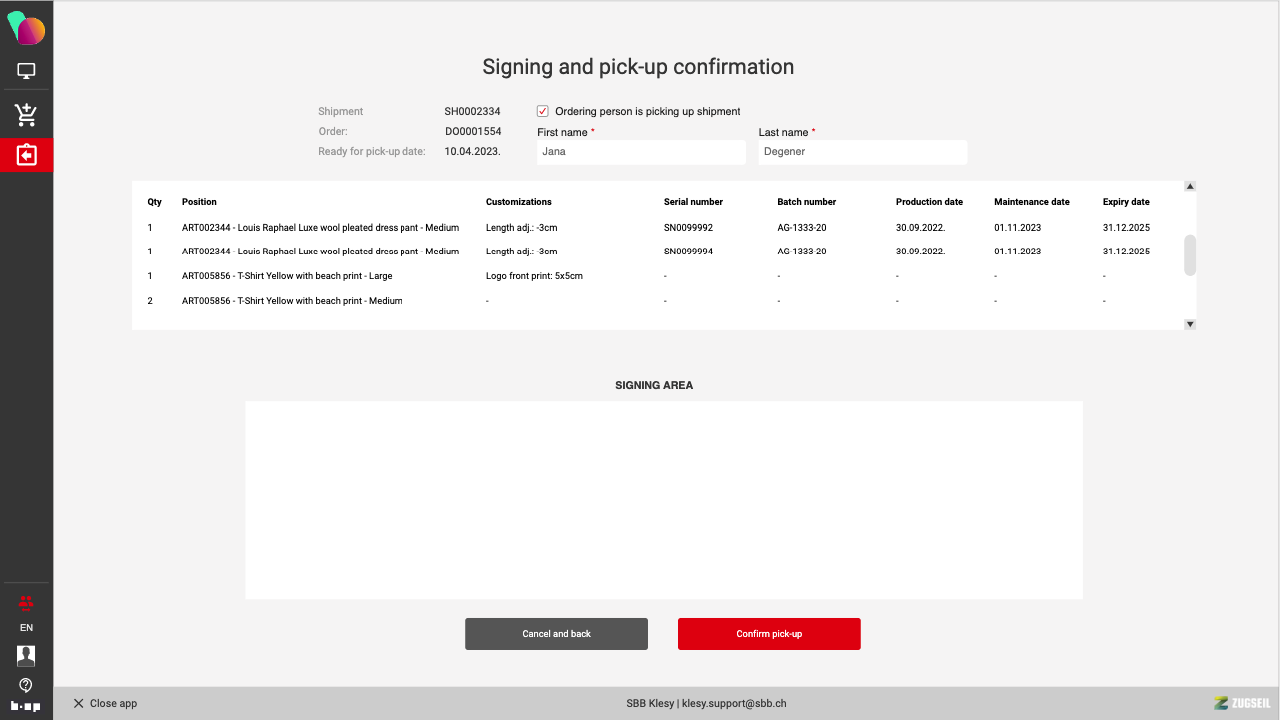Image resolution: width=1280 pixels, height=720 pixels.
Task: Select the red pick-up clipboard icon
Action: [26, 155]
